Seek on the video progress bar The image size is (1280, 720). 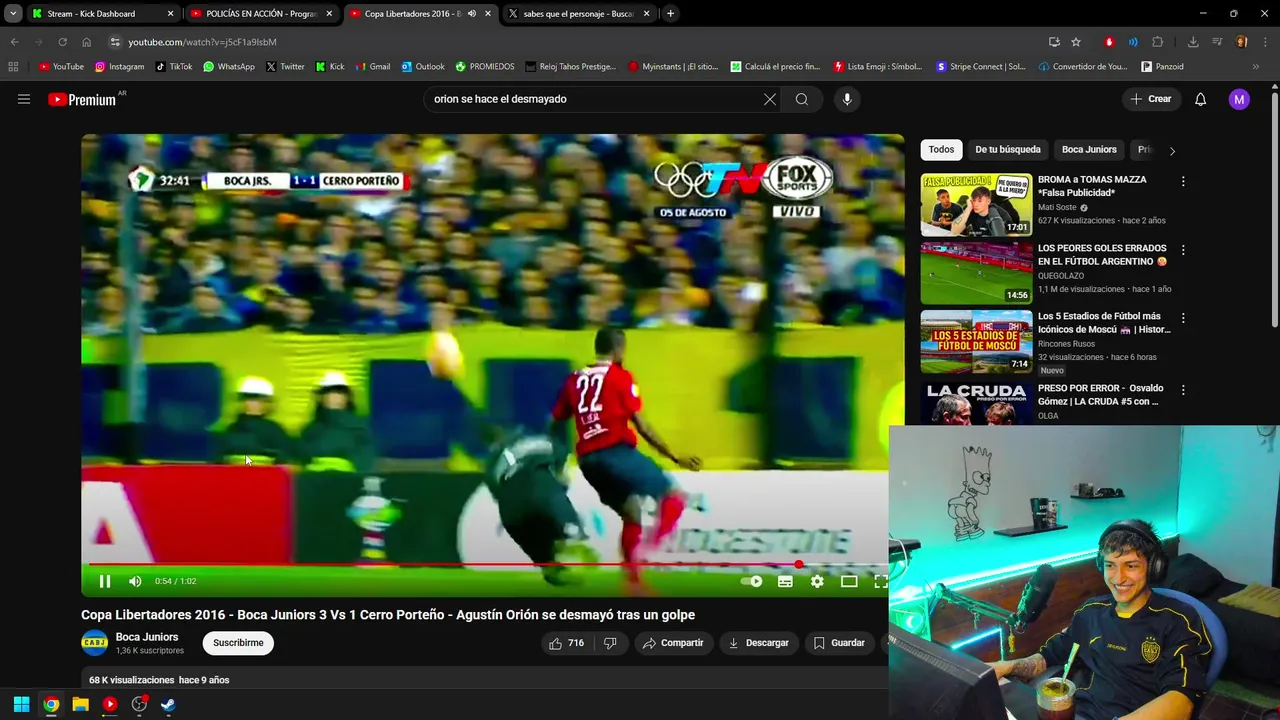[x=485, y=565]
